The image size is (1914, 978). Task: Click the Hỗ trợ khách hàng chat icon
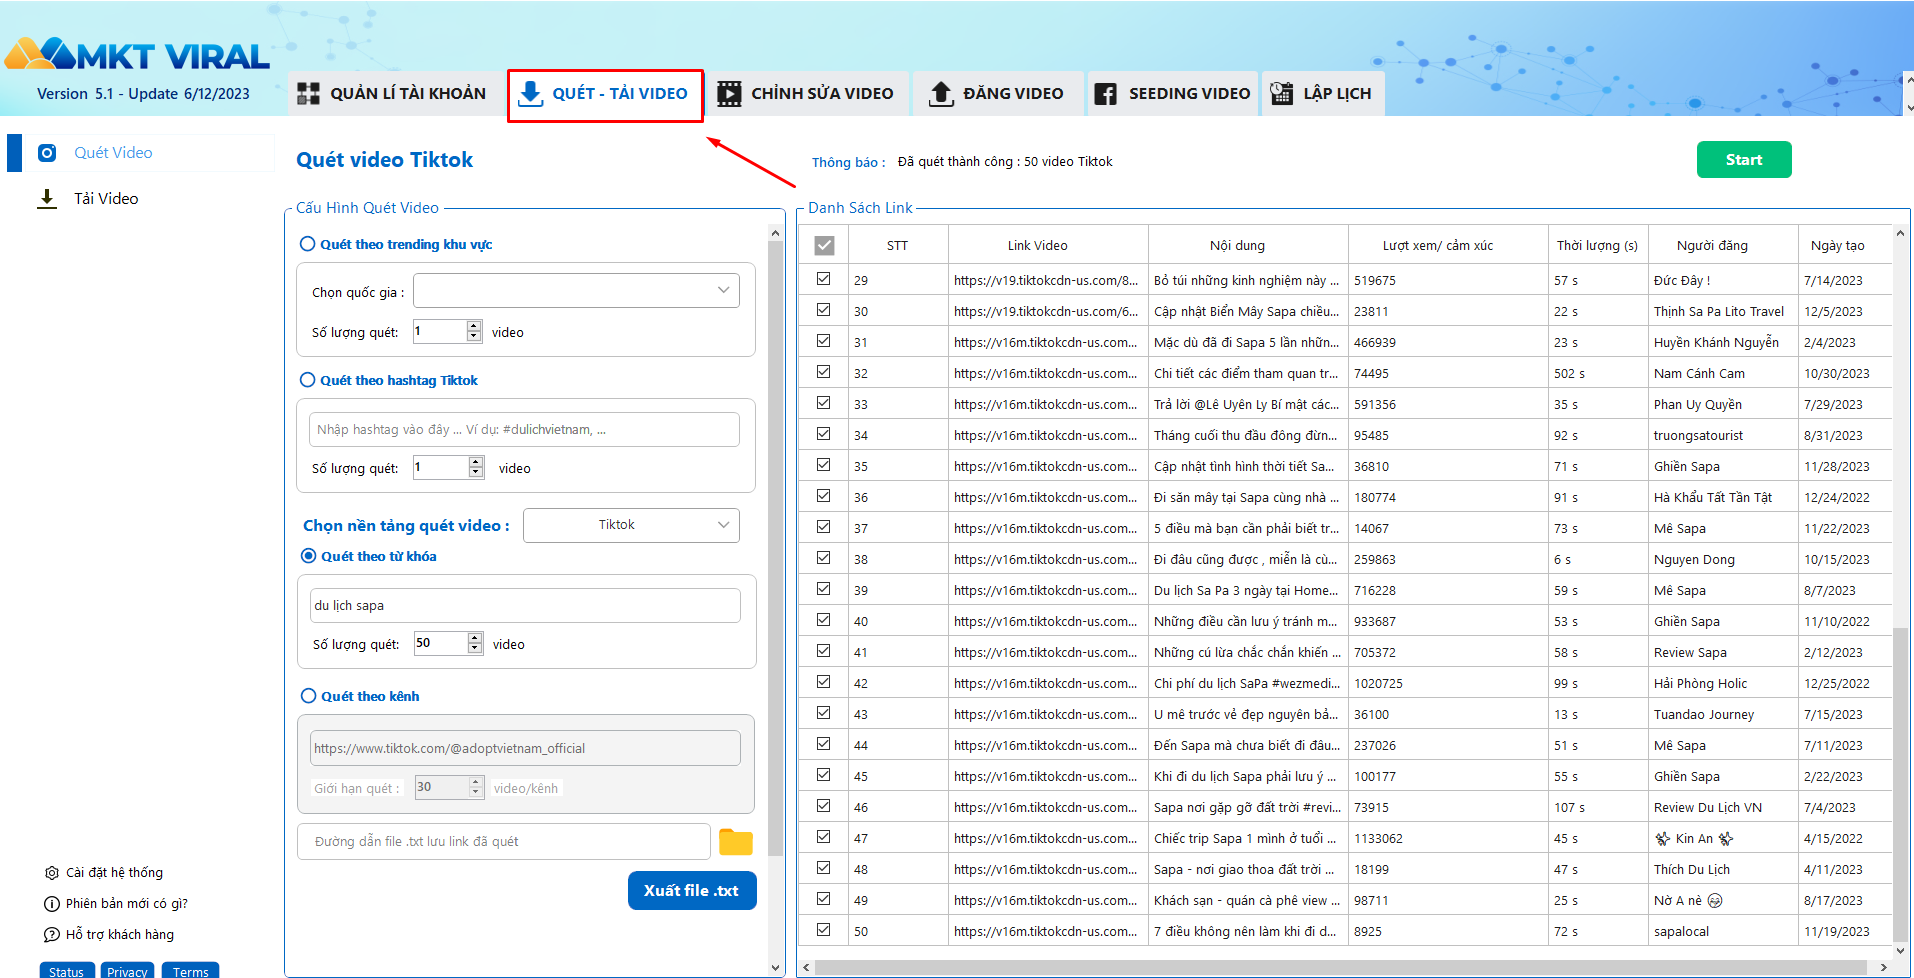click(52, 935)
